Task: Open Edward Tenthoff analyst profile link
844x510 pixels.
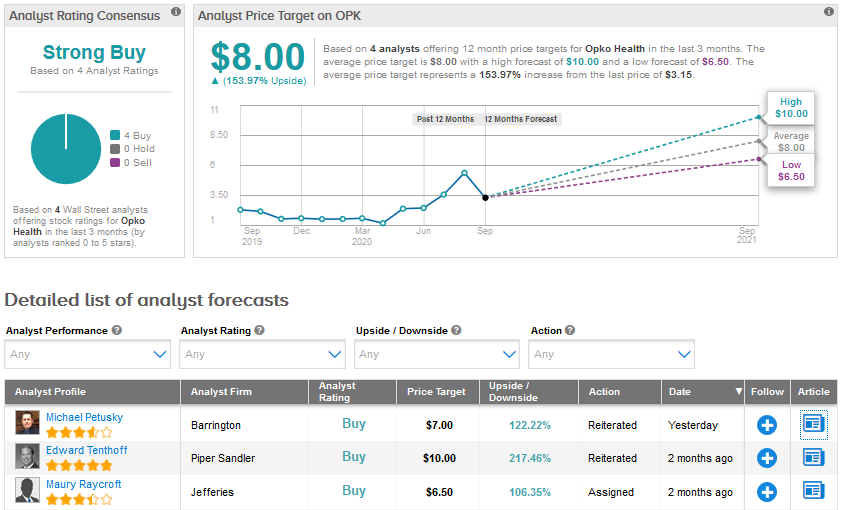Action: [x=87, y=450]
